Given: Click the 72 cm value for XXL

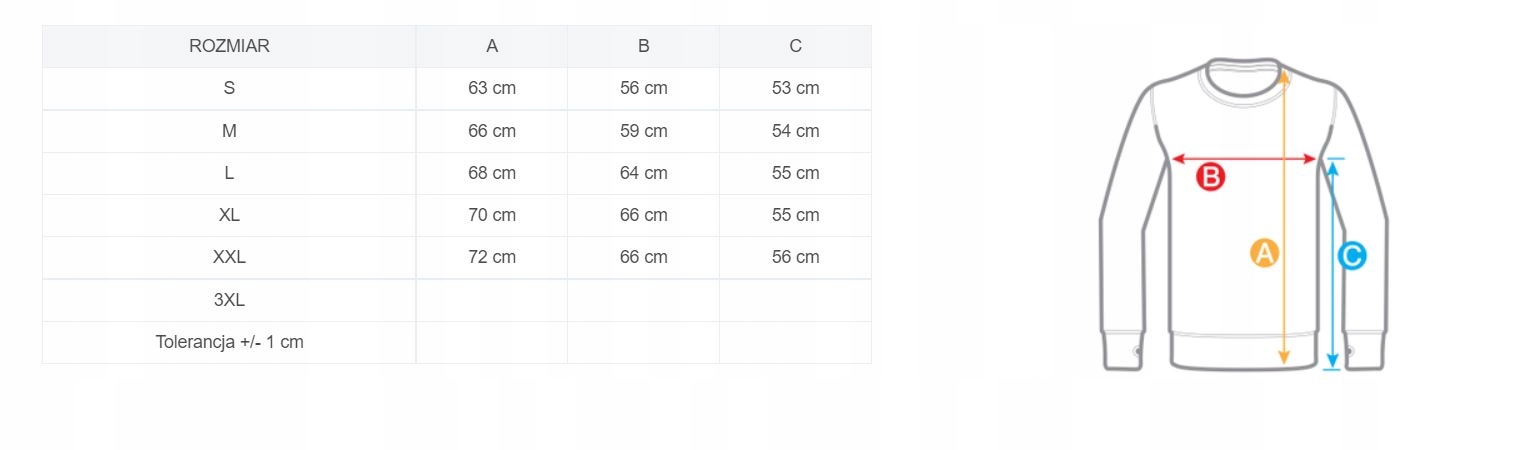Looking at the screenshot, I should pyautogui.click(x=492, y=257).
